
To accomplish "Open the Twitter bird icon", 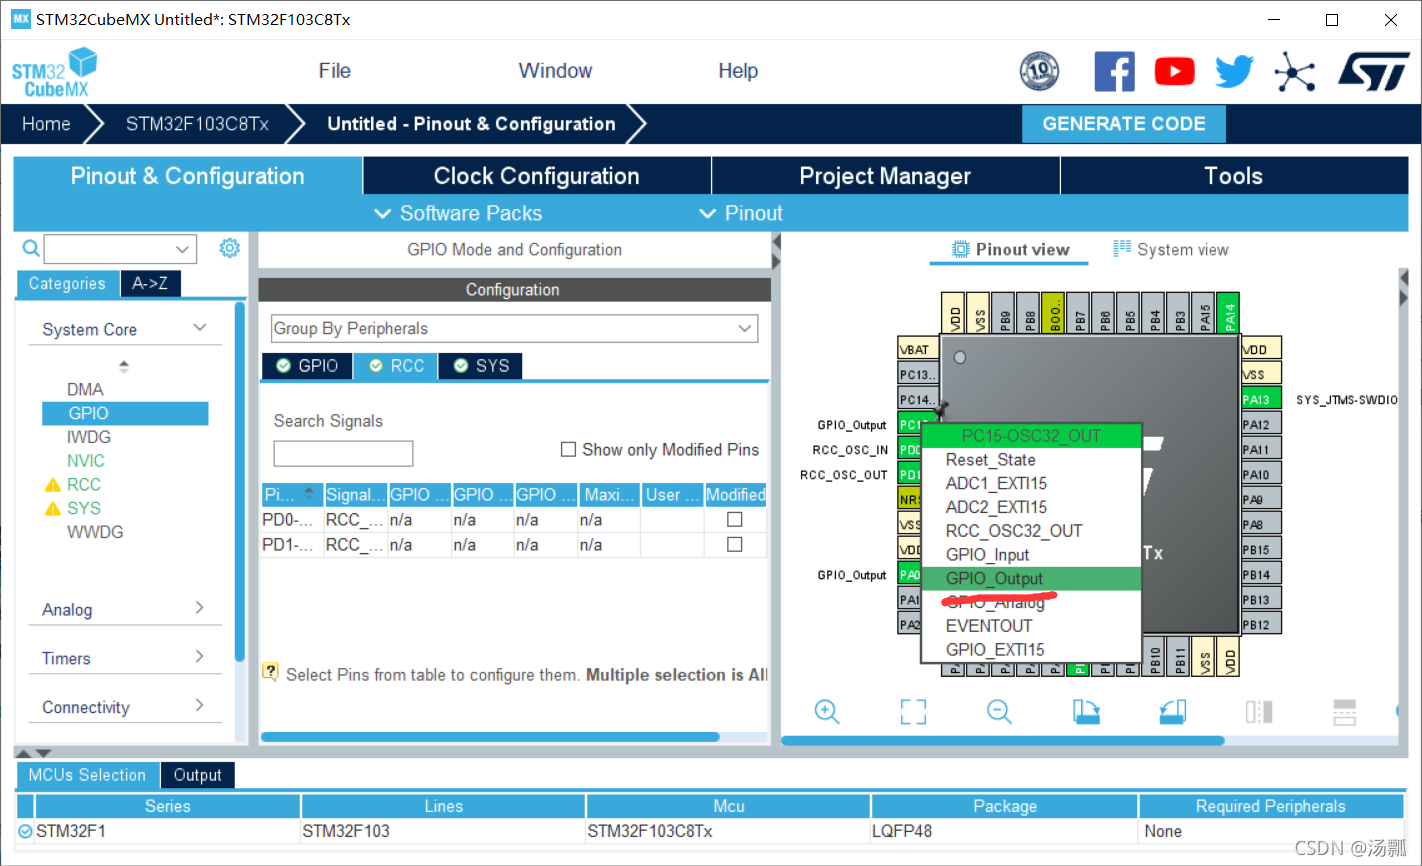I will 1234,72.
